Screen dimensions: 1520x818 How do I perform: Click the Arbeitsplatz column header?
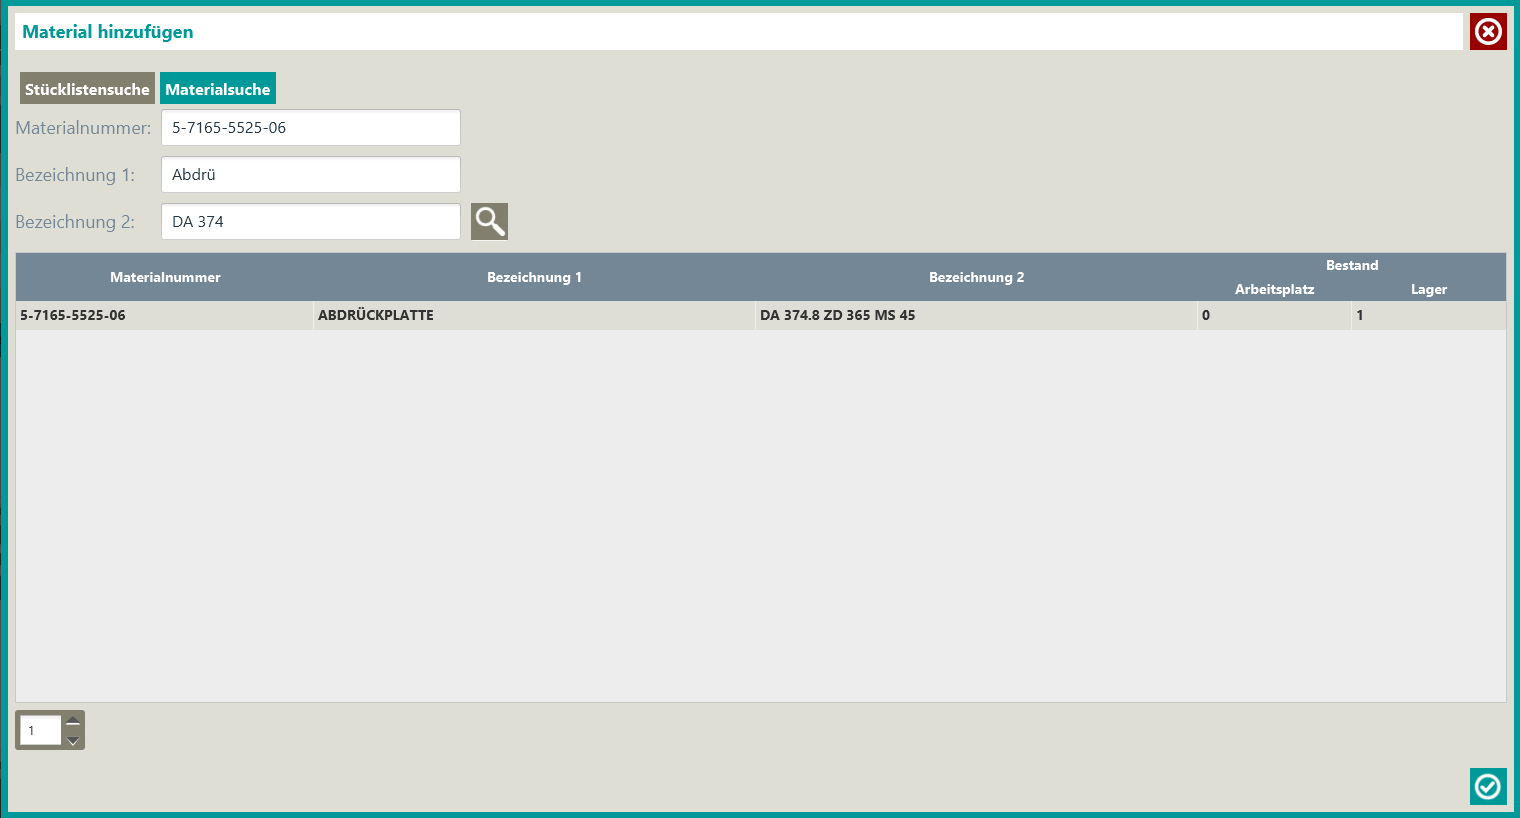pos(1274,289)
